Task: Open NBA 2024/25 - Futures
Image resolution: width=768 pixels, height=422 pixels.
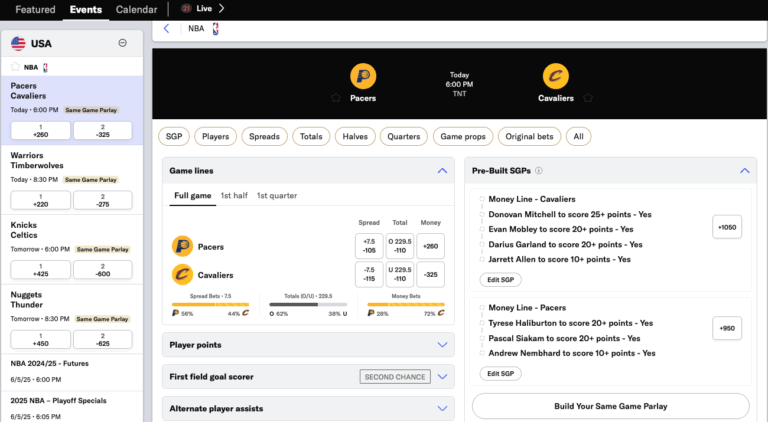Action: tap(49, 363)
